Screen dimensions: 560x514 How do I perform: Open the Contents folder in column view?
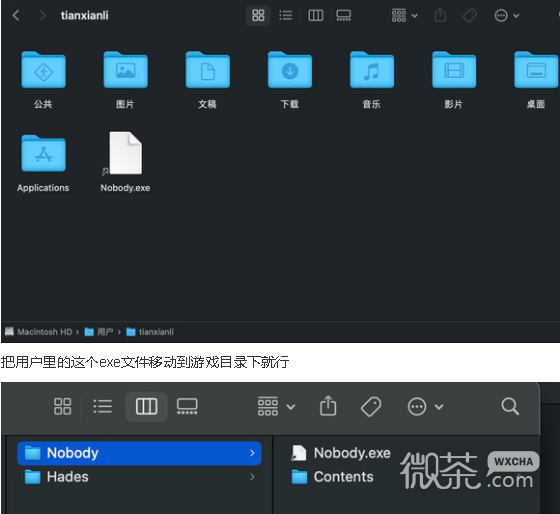[x=332, y=477]
